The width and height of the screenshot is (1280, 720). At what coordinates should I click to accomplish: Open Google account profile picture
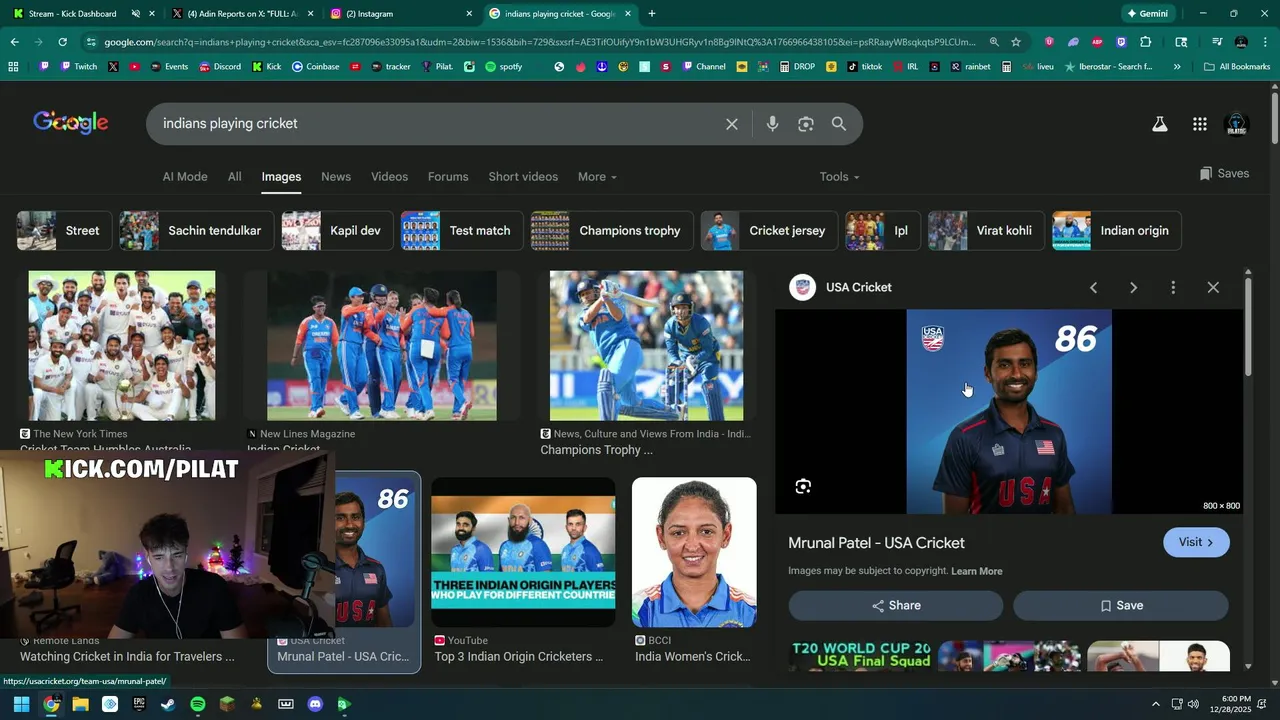(x=1237, y=124)
